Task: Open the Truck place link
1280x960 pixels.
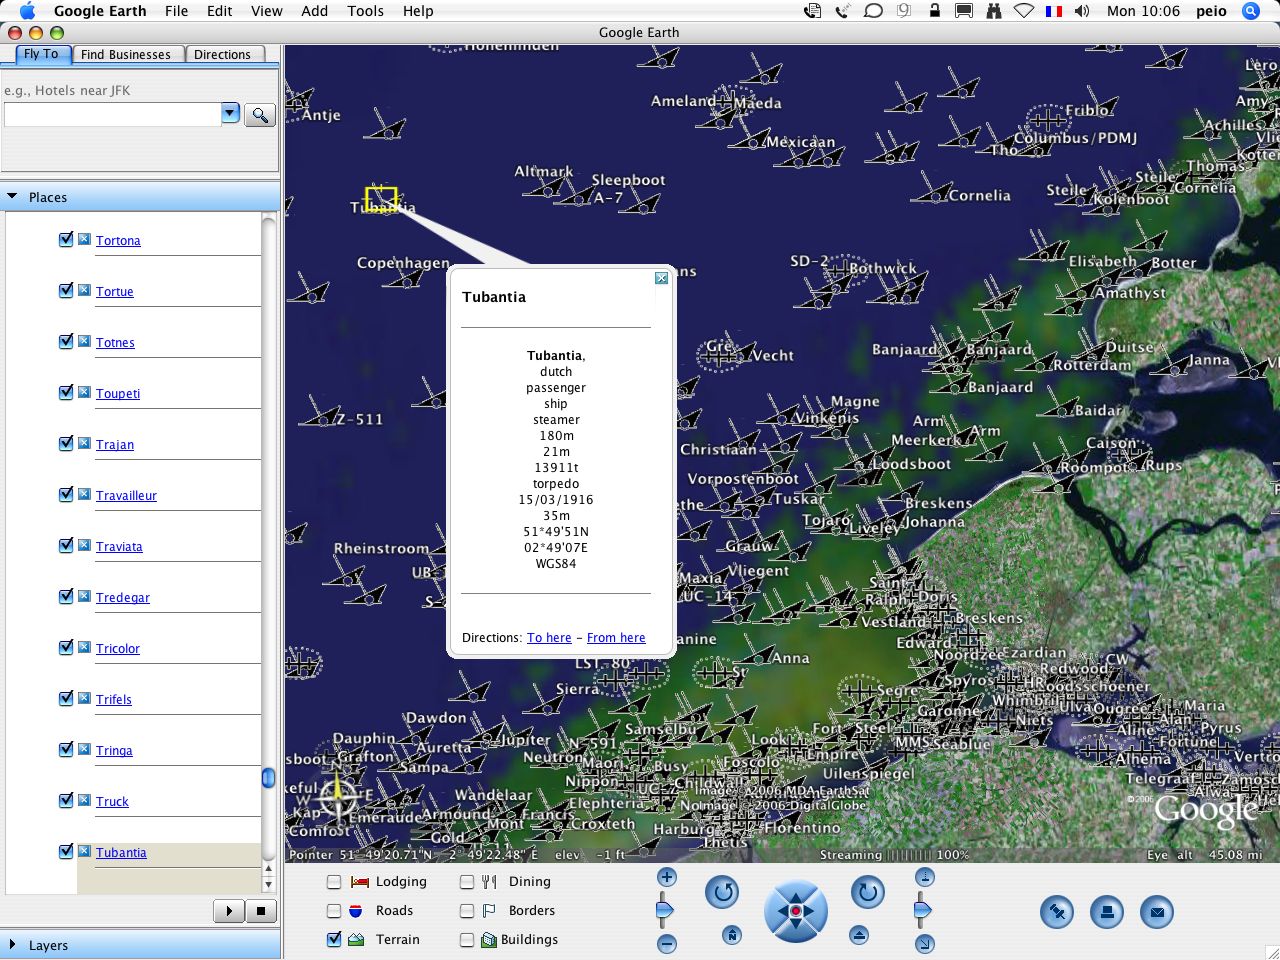Action: pos(112,801)
